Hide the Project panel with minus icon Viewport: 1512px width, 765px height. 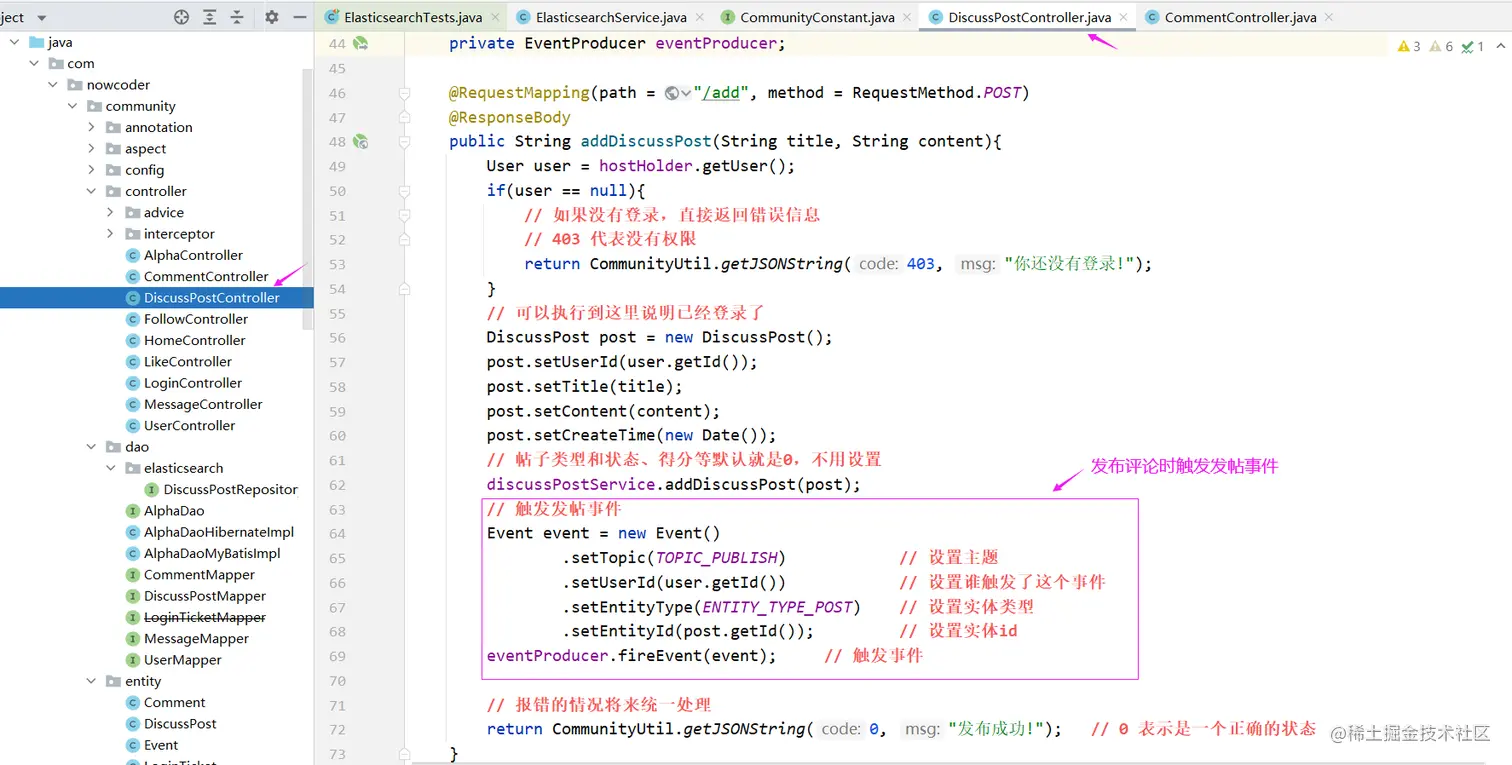[300, 17]
